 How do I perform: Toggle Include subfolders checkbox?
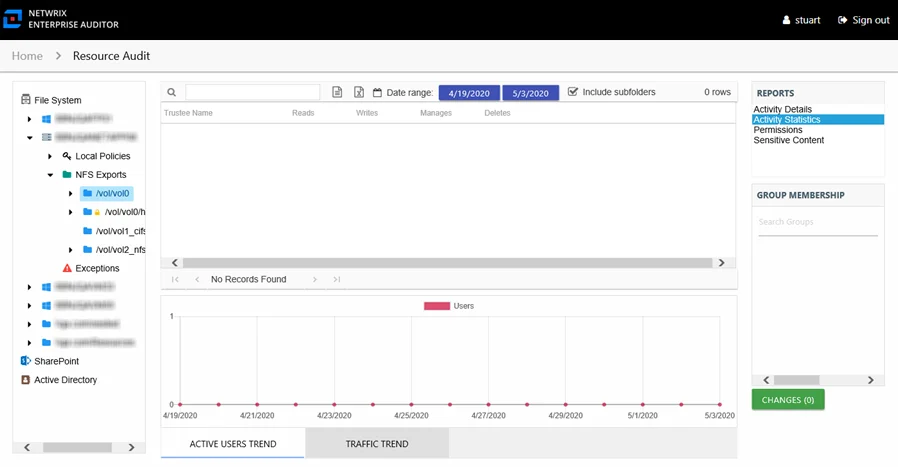click(x=573, y=92)
